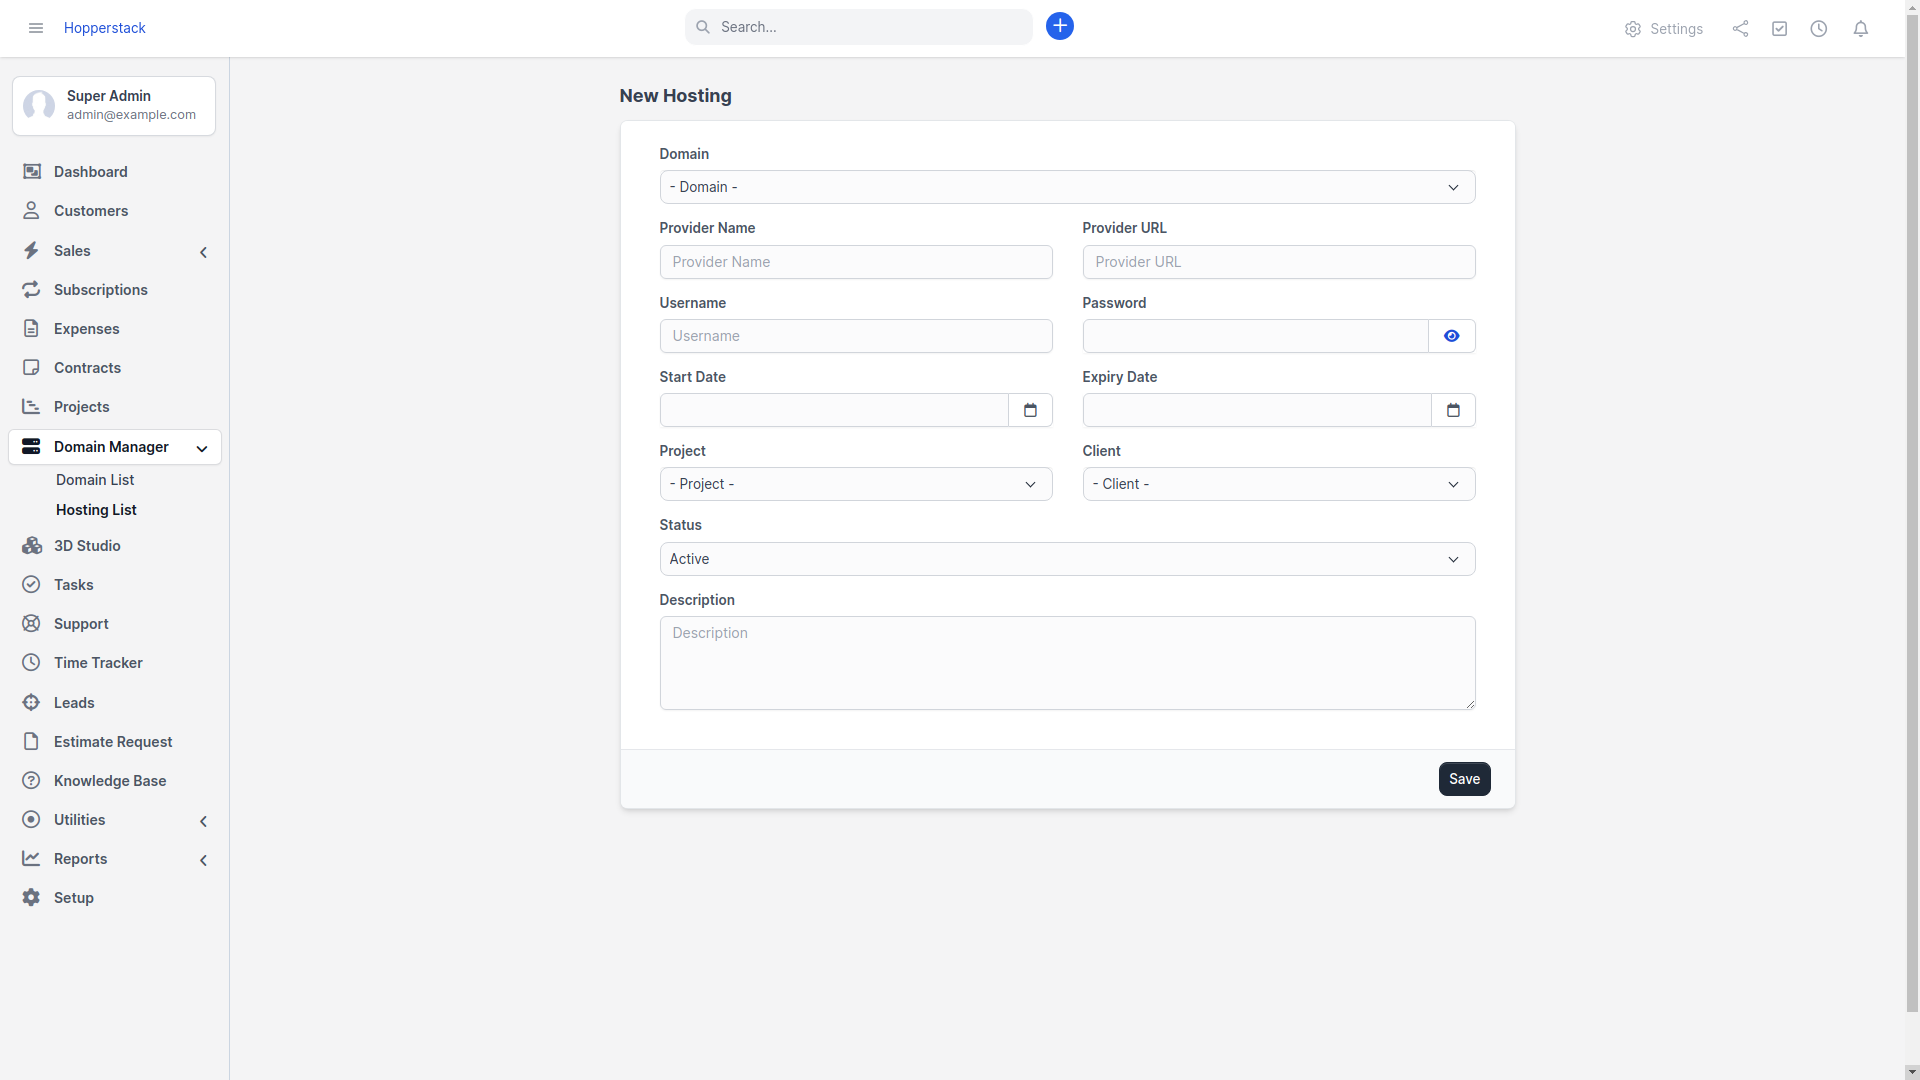This screenshot has height=1080, width=1920.
Task: Open the Time Tracker section
Action: (96, 662)
